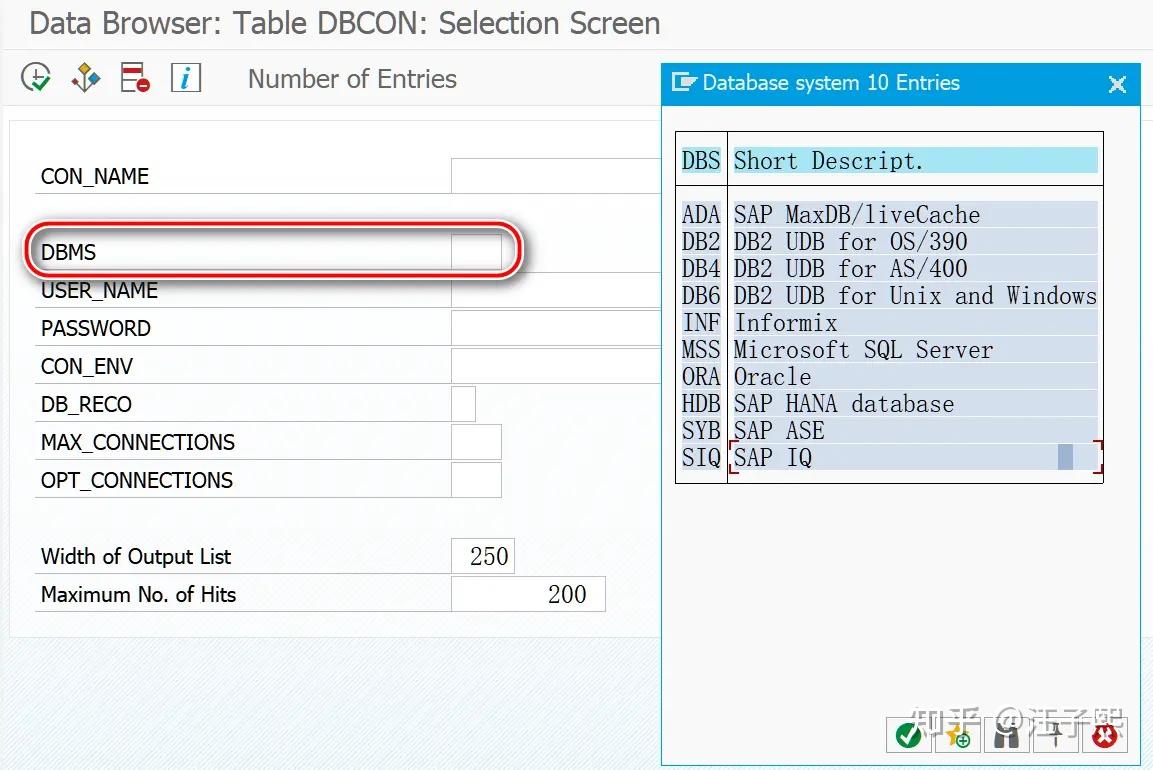Viewport: 1153px width, 770px height.
Task: Click the SYB code cell
Action: point(701,430)
